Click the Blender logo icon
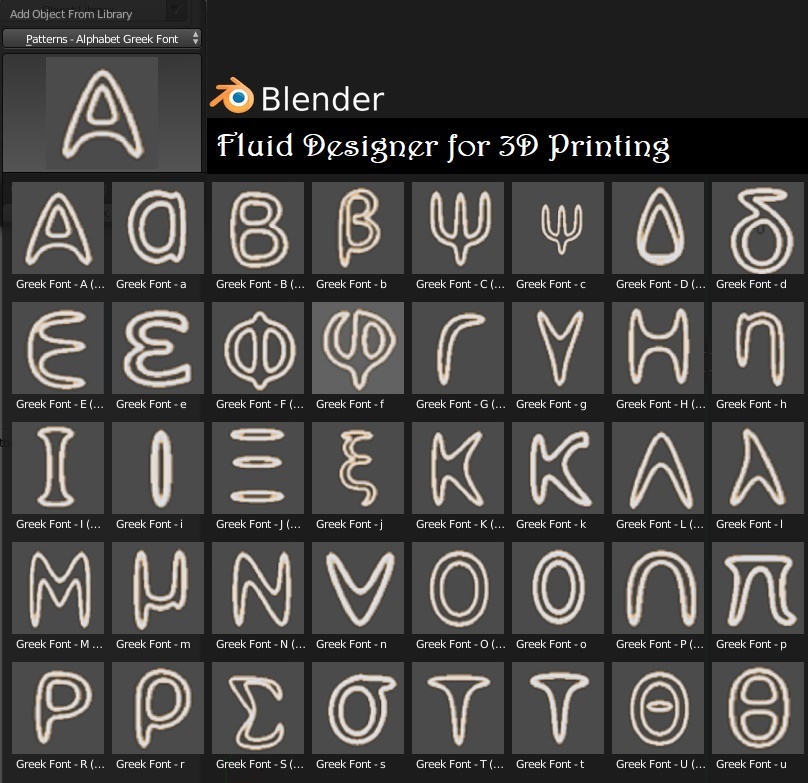The height and width of the screenshot is (783, 808). (x=232, y=96)
